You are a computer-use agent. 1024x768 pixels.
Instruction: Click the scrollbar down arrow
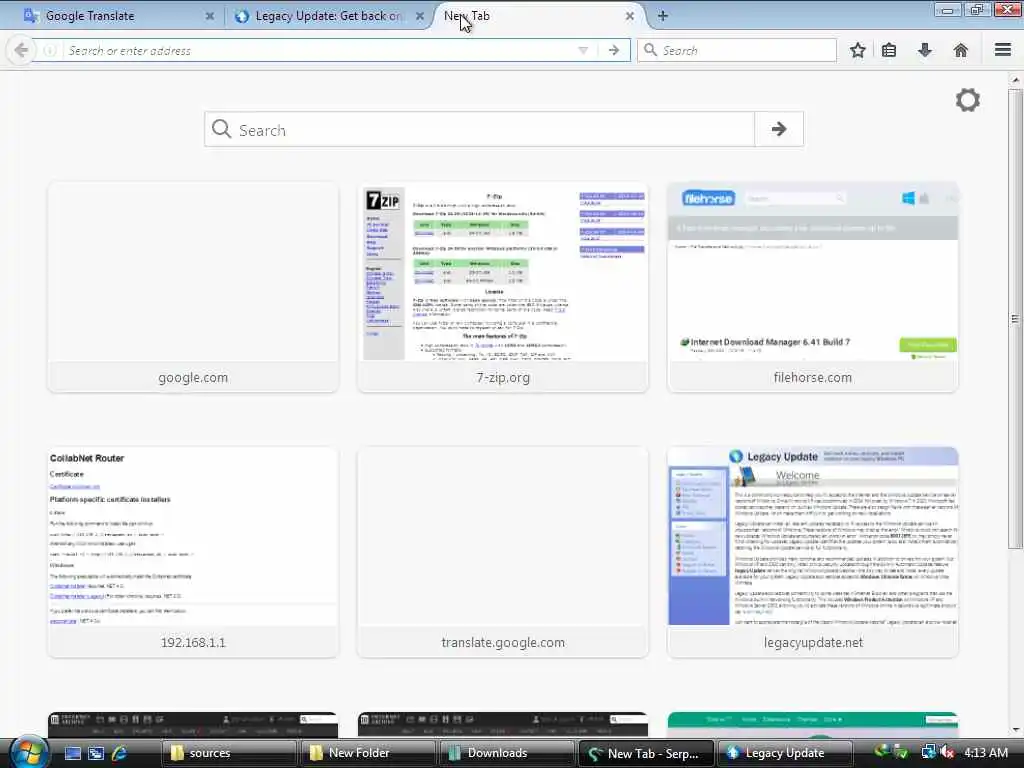coord(1015,729)
